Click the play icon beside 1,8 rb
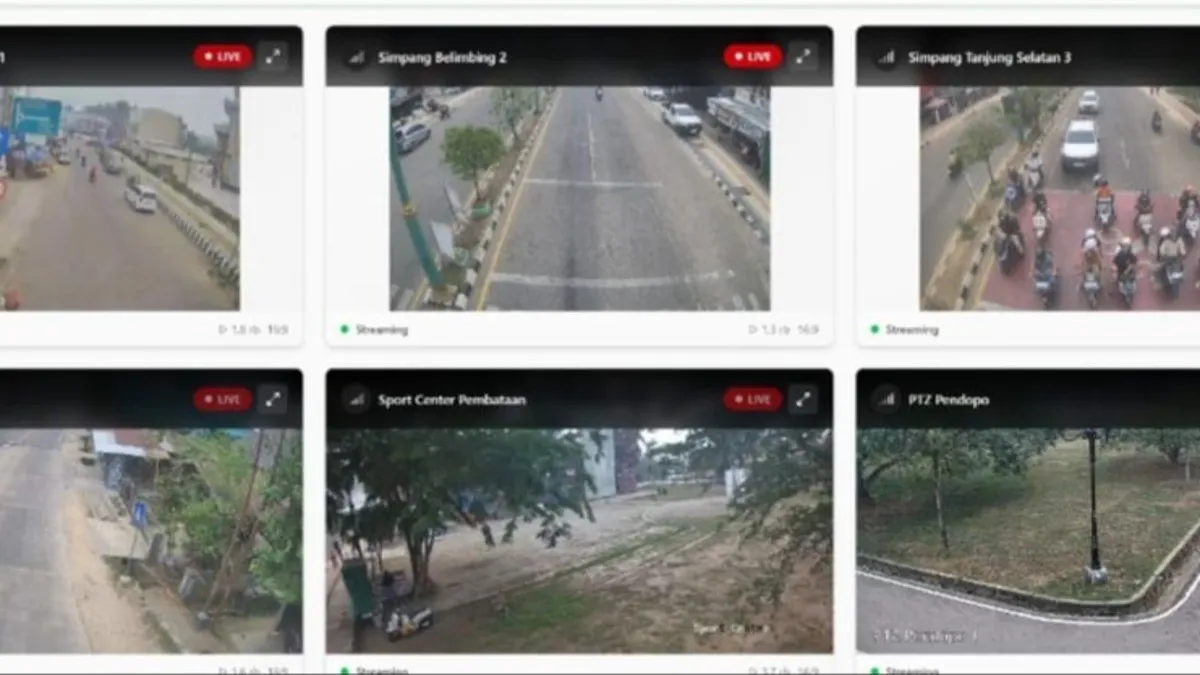 pos(223,329)
